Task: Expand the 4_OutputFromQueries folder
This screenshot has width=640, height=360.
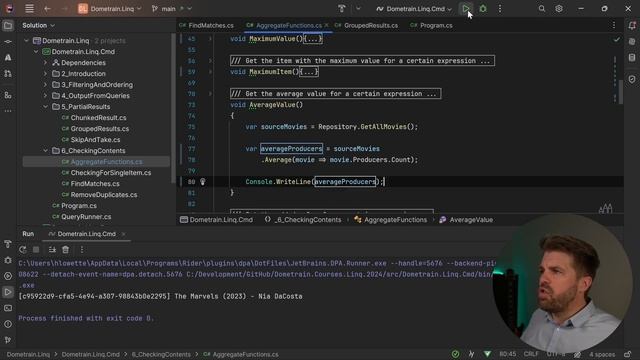Action: (45, 96)
